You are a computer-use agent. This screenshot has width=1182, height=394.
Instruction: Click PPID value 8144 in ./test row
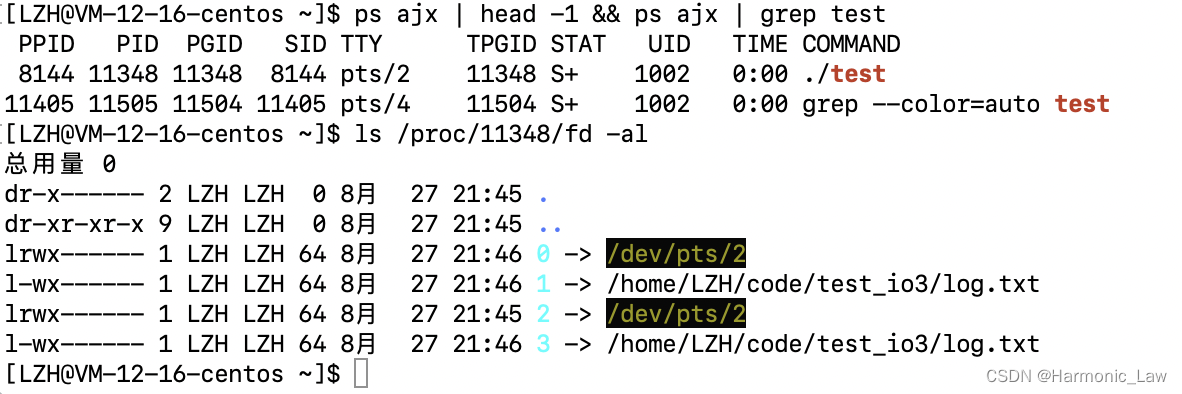tap(47, 74)
